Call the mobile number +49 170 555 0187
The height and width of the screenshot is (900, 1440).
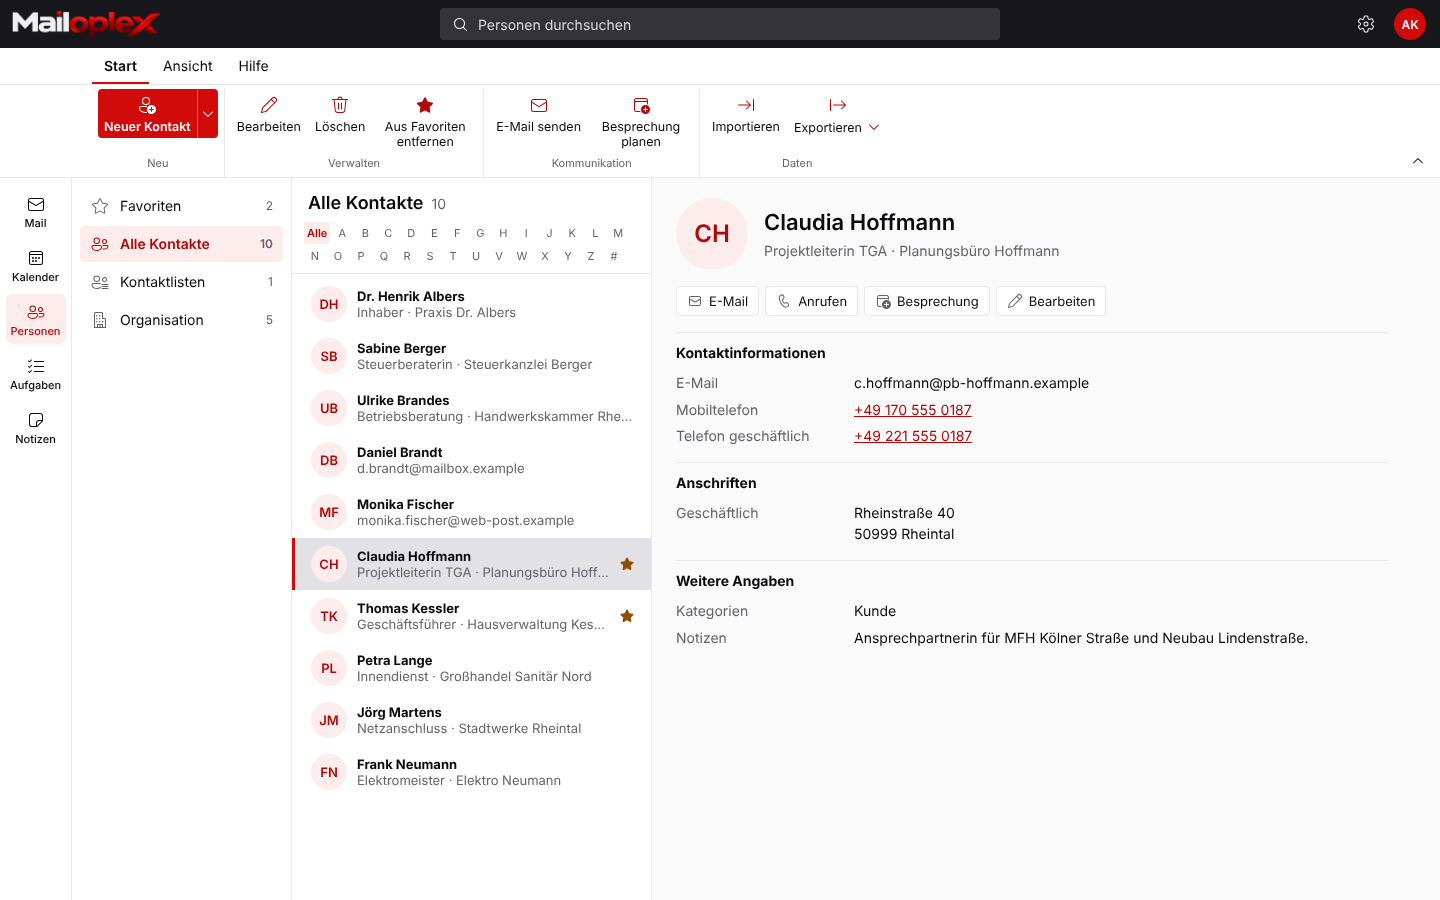[913, 410]
